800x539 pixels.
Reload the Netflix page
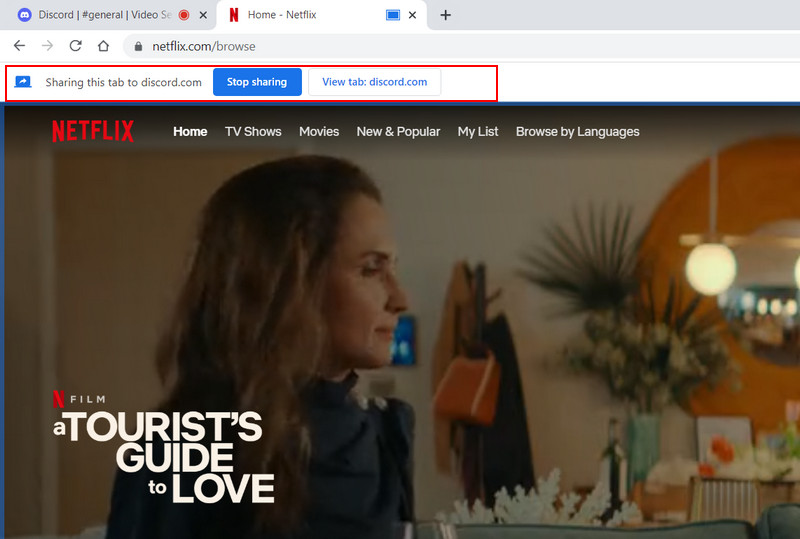[x=76, y=46]
